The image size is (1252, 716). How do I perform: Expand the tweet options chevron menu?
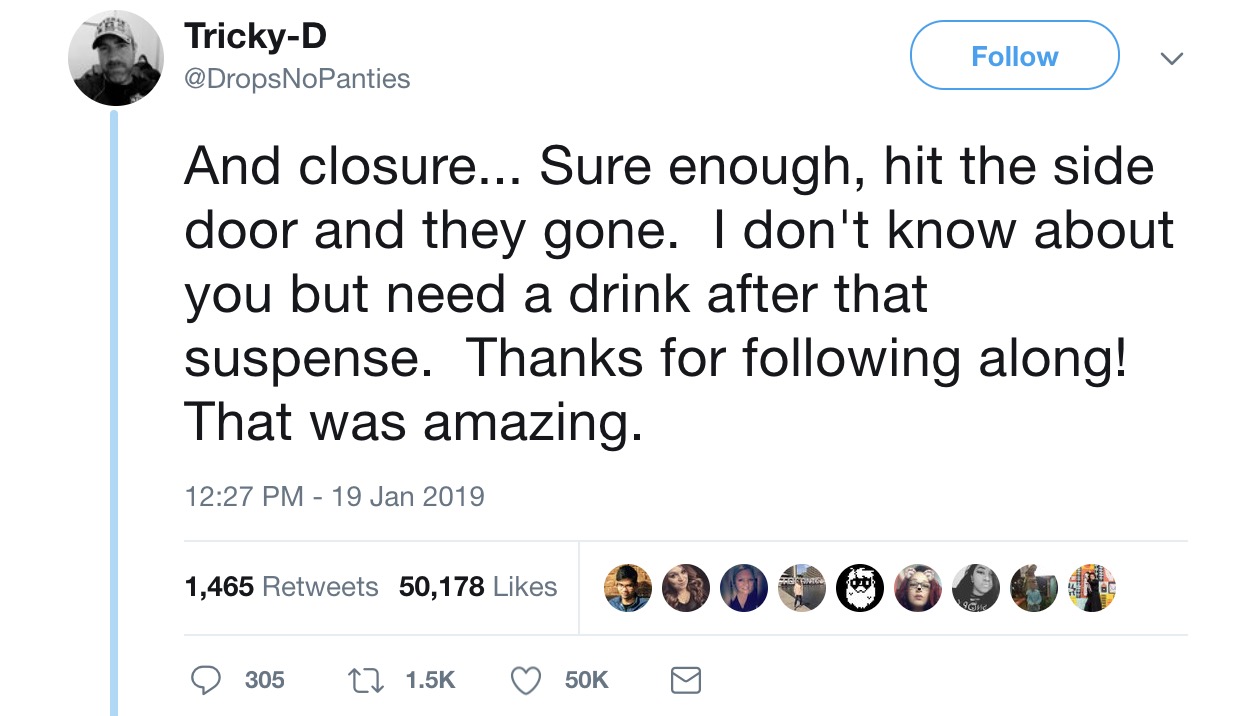pyautogui.click(x=1168, y=59)
